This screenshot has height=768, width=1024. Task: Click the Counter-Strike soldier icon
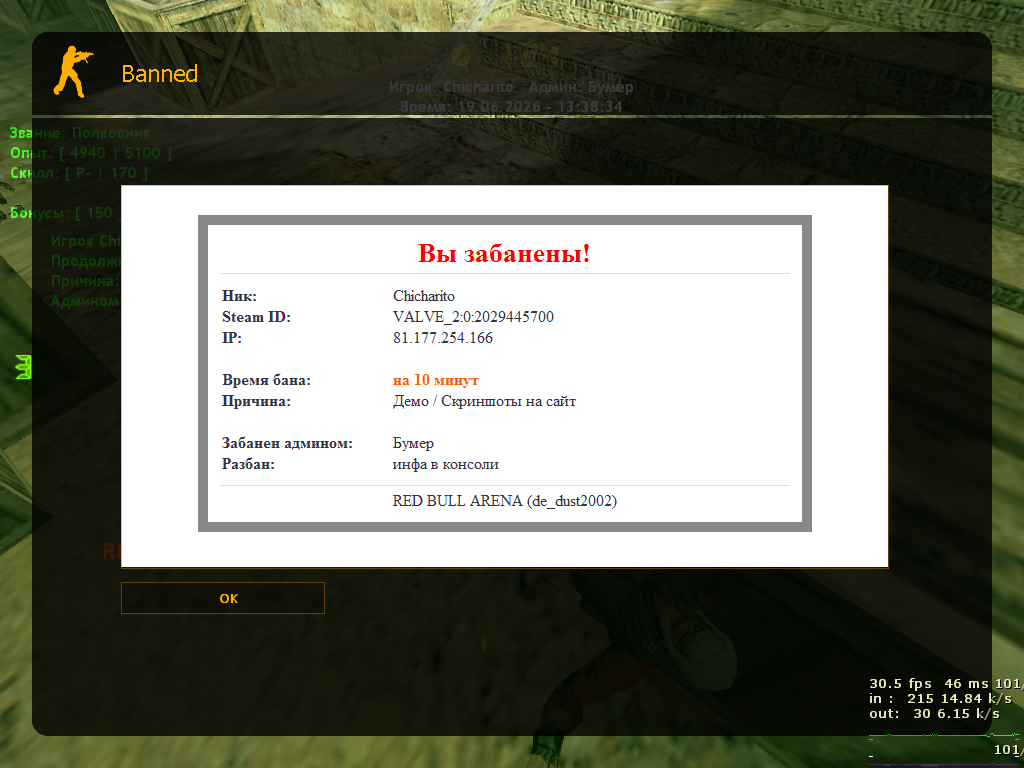[x=73, y=72]
